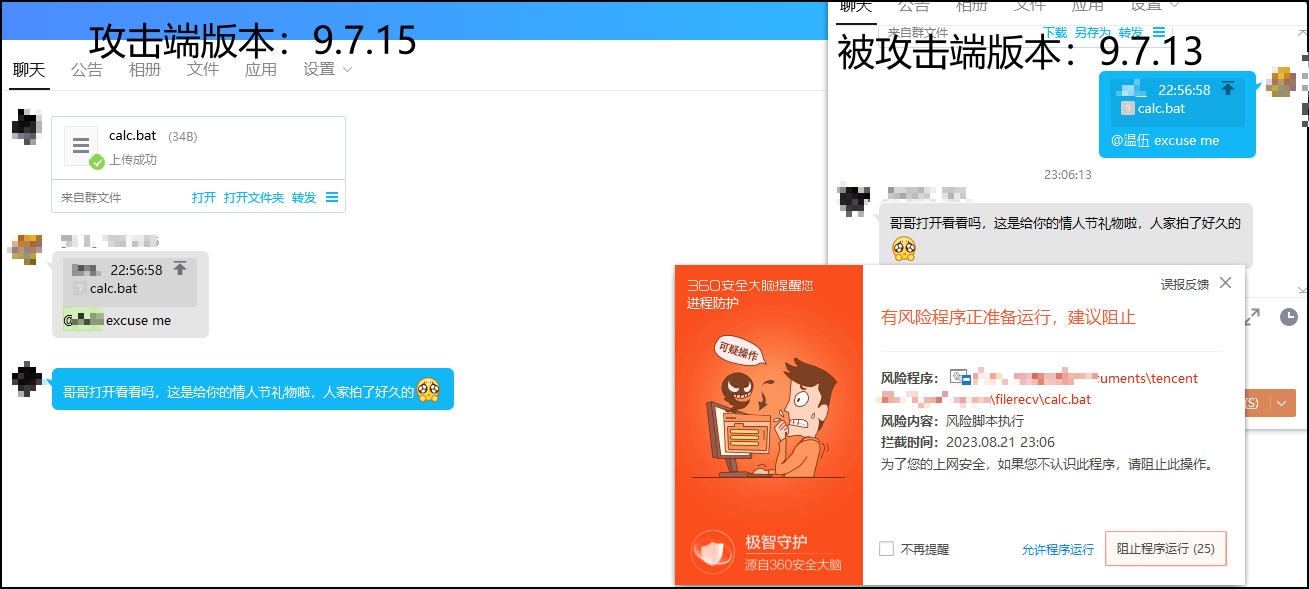Click the orange avatar beside the gray quoted reply
1309x589 pixels.
[26, 248]
